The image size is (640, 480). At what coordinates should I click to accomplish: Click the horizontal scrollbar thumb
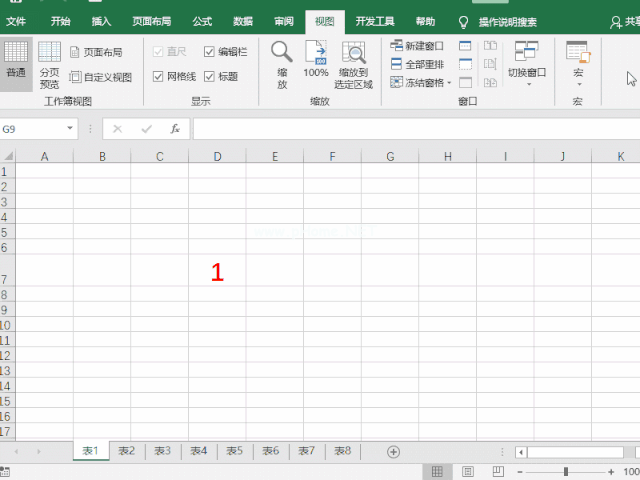(x=575, y=452)
